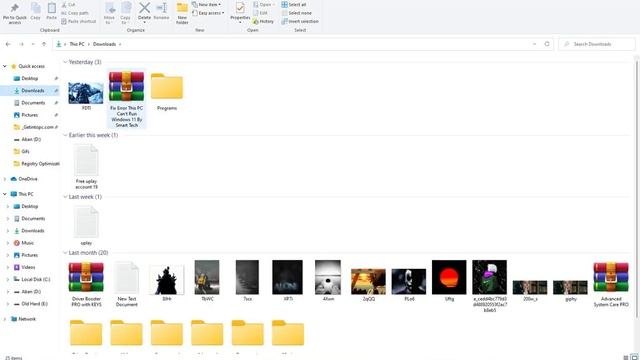
Task: Open recent locations dropdown arrow
Action: 33,44
